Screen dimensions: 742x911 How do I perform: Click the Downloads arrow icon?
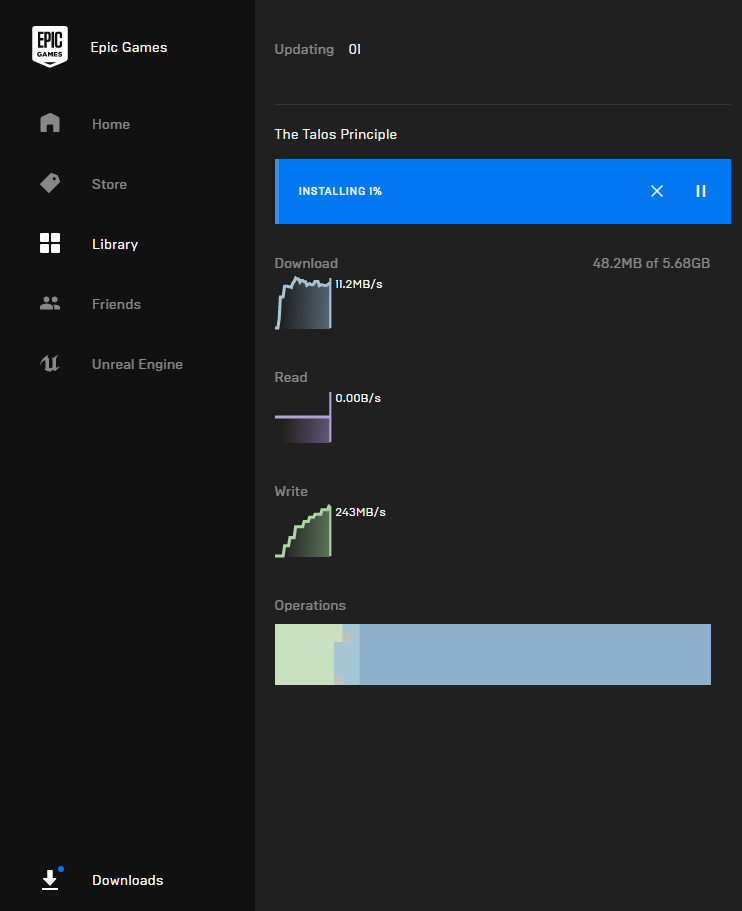pos(50,880)
